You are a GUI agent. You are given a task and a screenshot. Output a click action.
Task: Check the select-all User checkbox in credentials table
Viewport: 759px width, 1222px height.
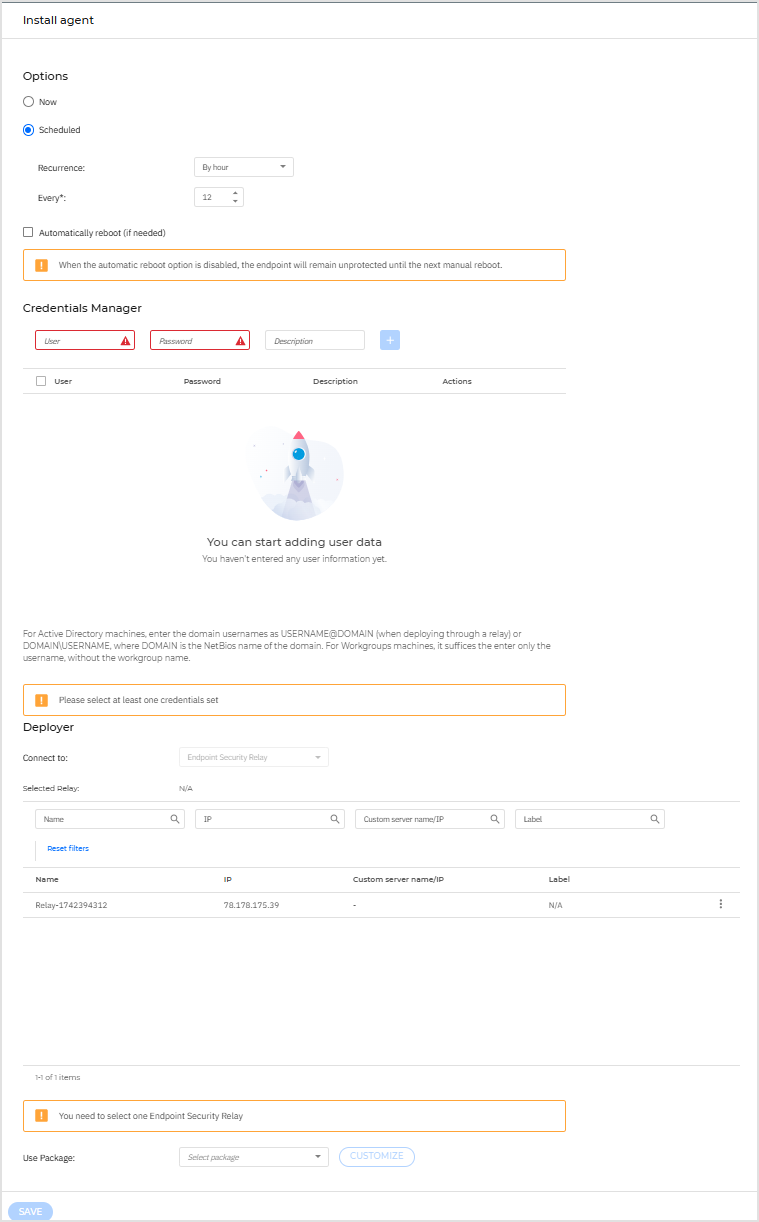click(x=41, y=381)
